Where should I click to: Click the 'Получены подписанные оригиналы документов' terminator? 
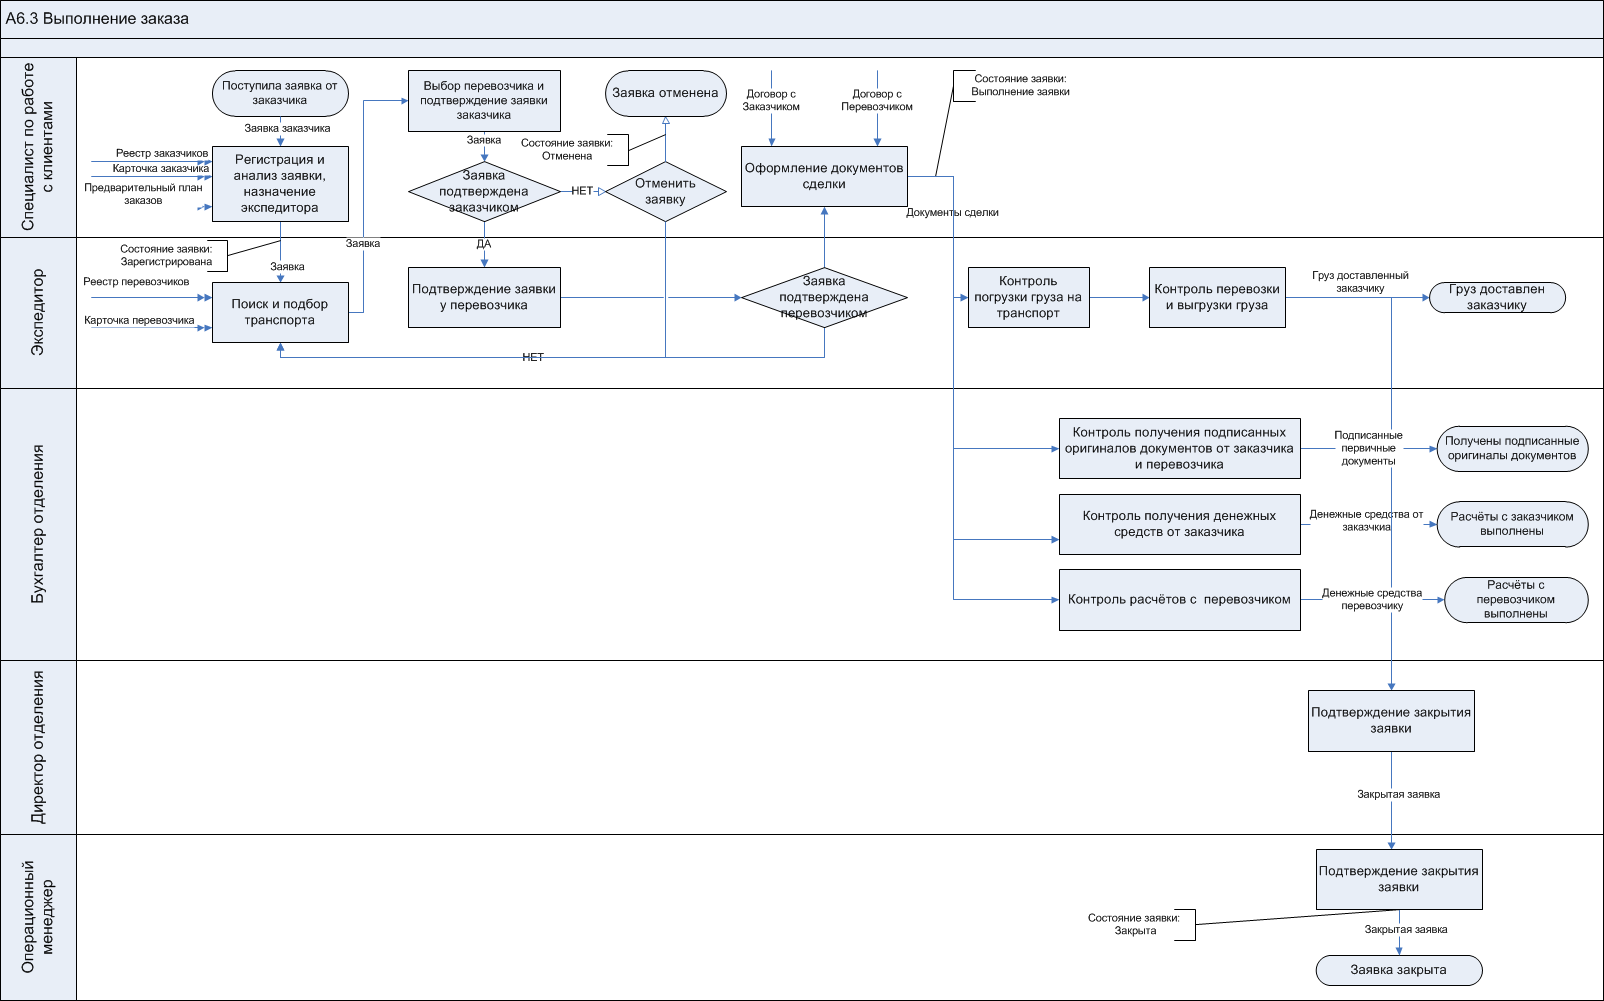[1512, 448]
